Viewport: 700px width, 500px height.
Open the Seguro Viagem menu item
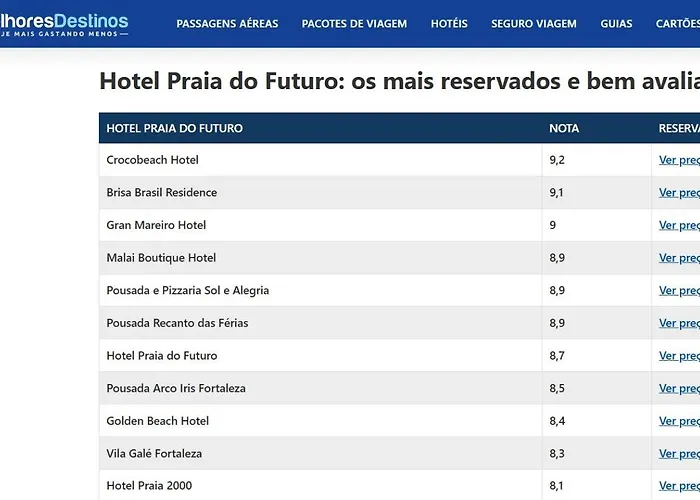point(534,24)
